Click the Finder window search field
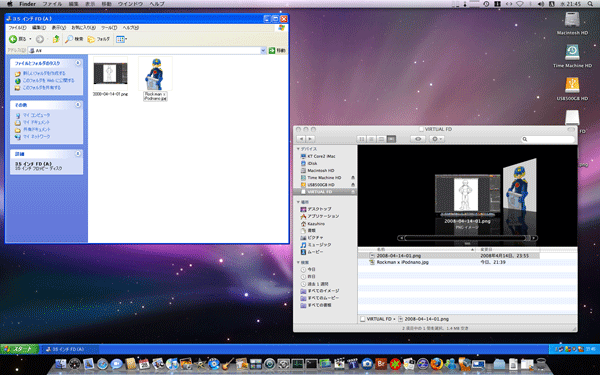600x375 pixels. coord(548,139)
